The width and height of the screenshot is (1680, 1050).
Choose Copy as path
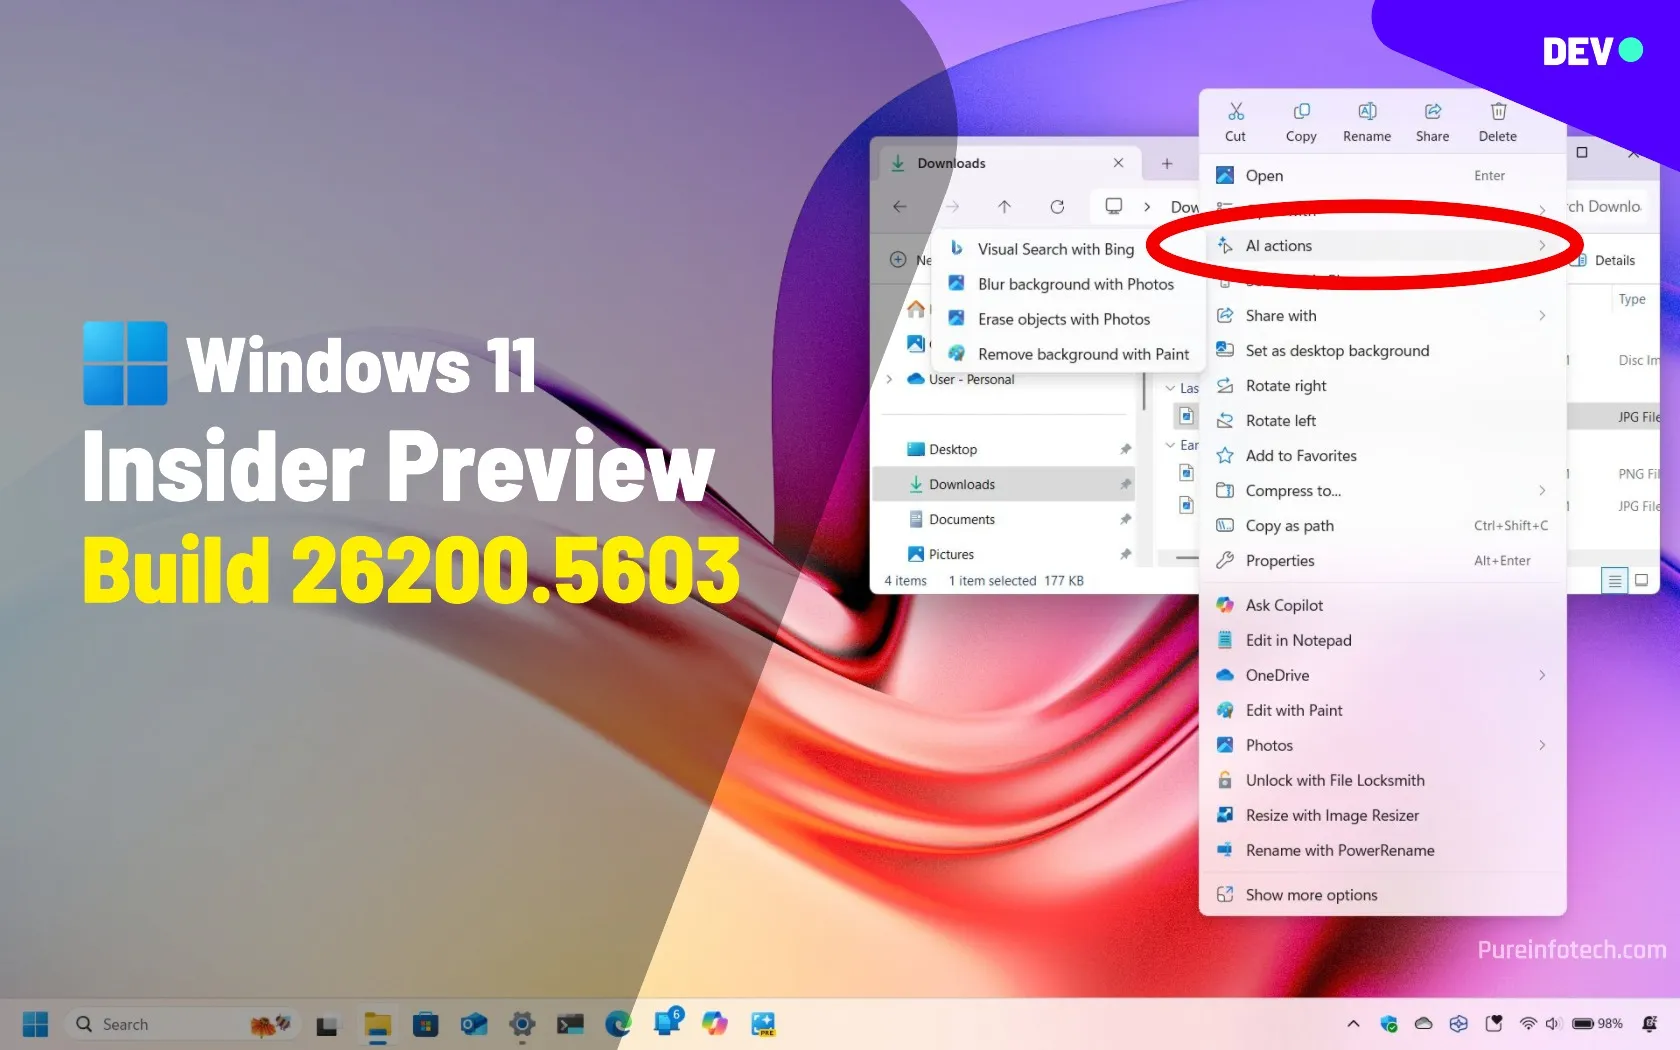pos(1382,526)
